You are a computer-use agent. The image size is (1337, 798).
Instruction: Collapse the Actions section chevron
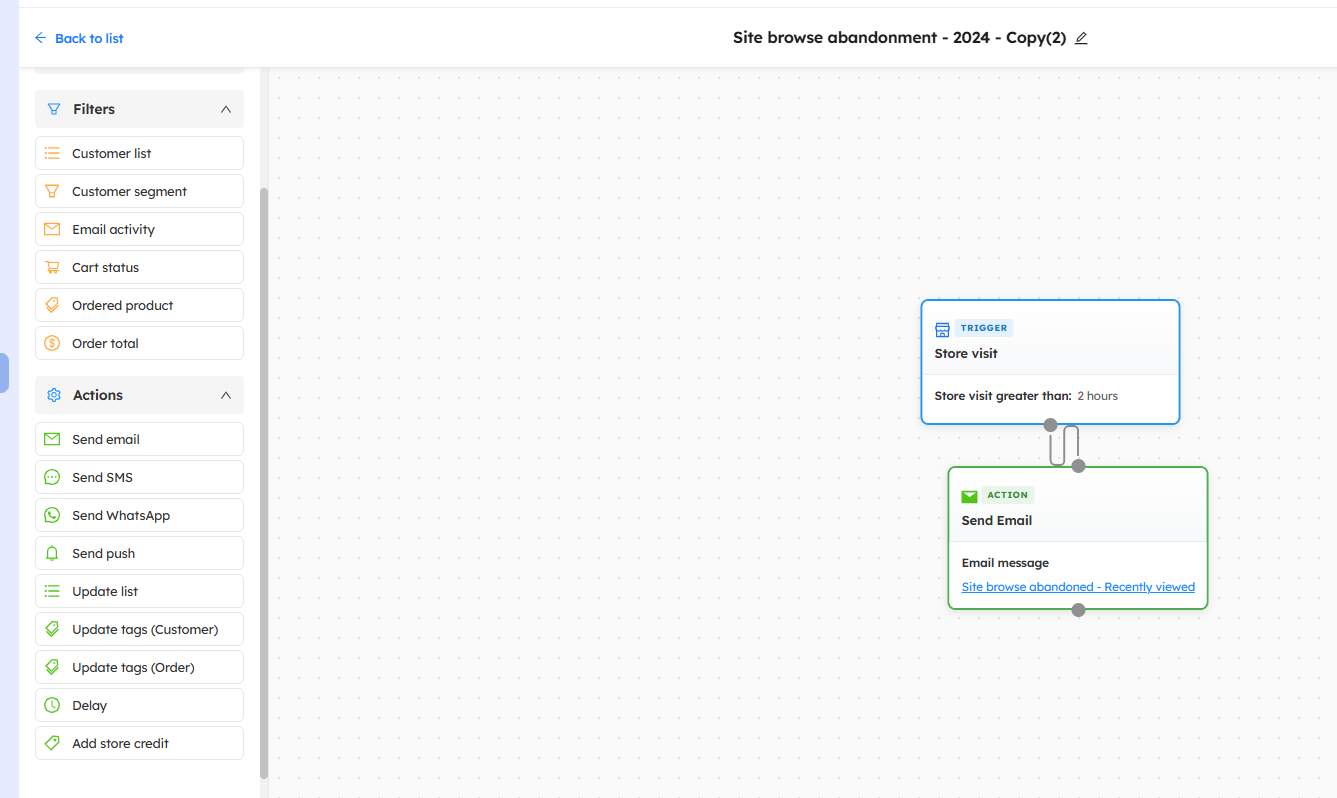pos(225,395)
